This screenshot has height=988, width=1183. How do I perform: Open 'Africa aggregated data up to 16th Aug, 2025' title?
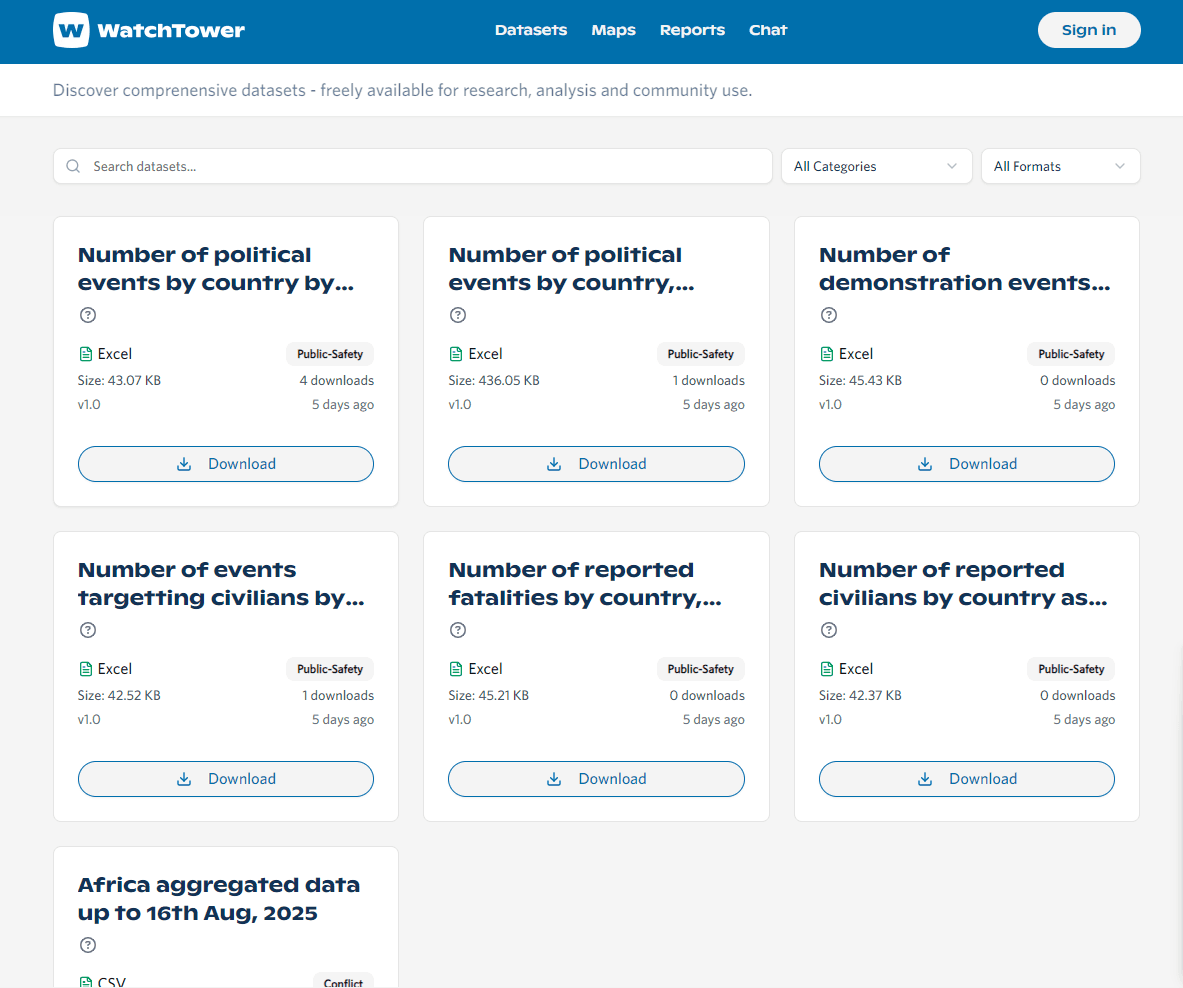tap(219, 898)
